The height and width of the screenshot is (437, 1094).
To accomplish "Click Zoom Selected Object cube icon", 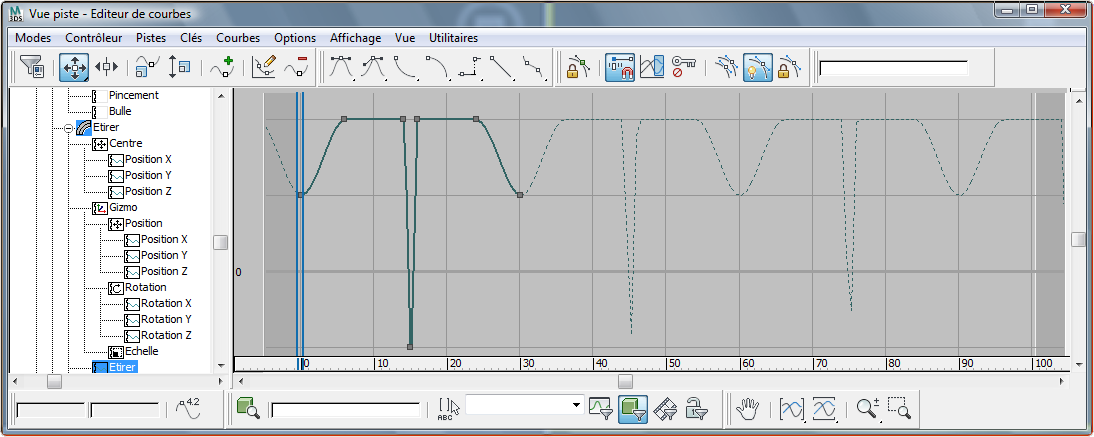I will [x=248, y=408].
